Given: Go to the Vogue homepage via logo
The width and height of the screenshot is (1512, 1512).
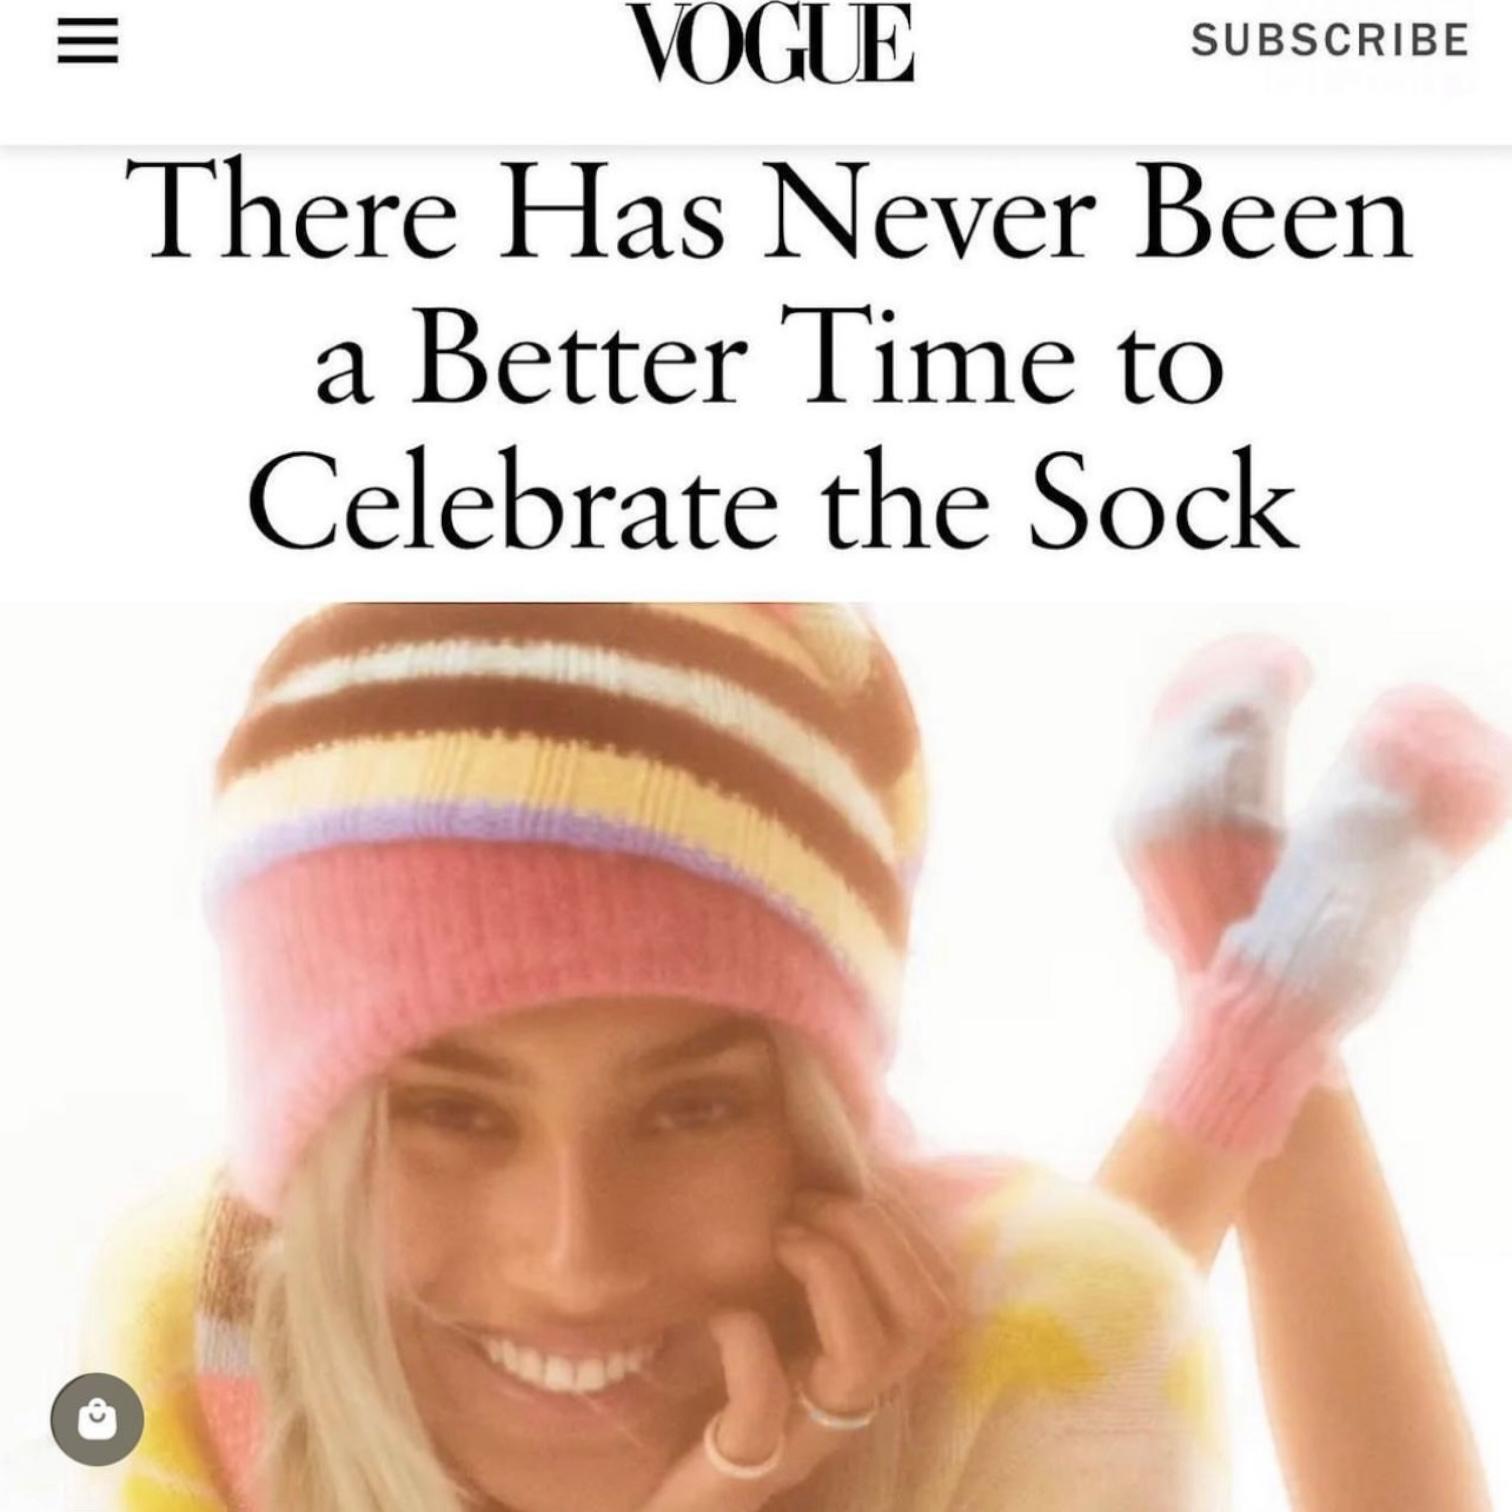Looking at the screenshot, I should pos(775,43).
